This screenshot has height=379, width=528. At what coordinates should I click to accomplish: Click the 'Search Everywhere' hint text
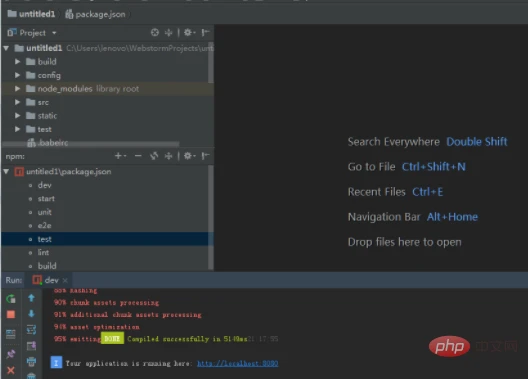click(x=394, y=142)
